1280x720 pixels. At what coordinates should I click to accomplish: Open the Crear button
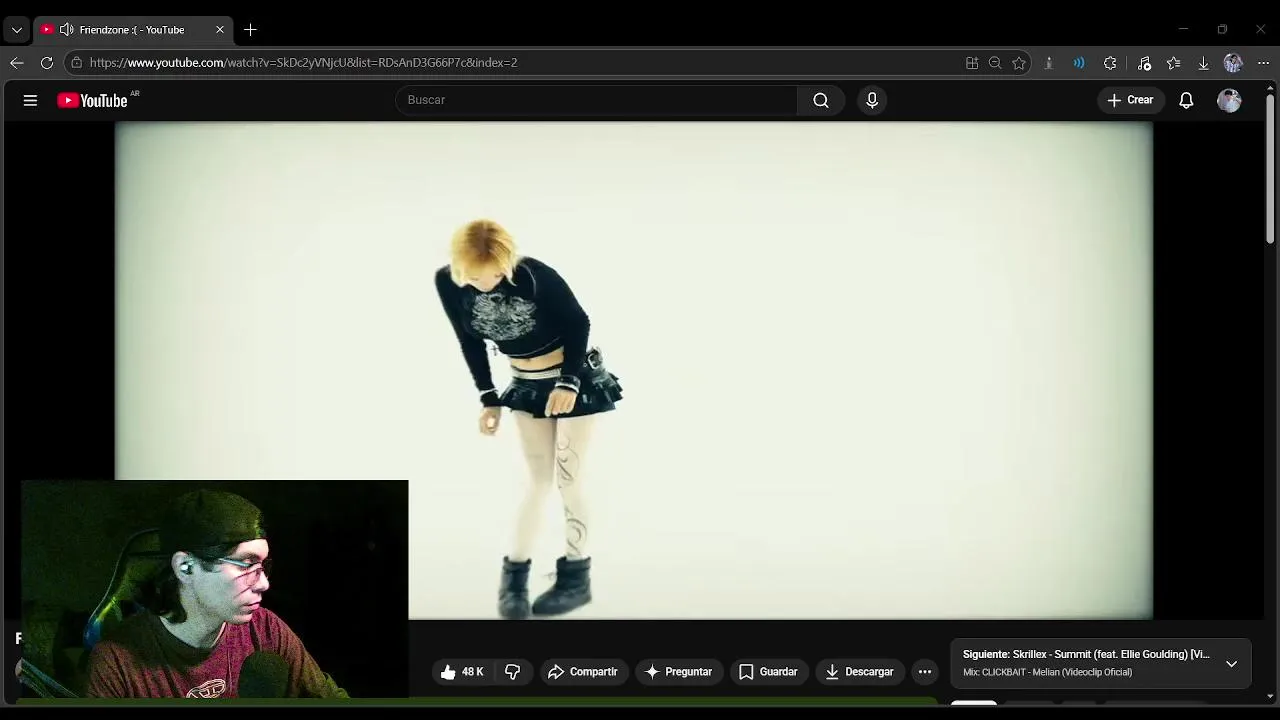point(1130,100)
